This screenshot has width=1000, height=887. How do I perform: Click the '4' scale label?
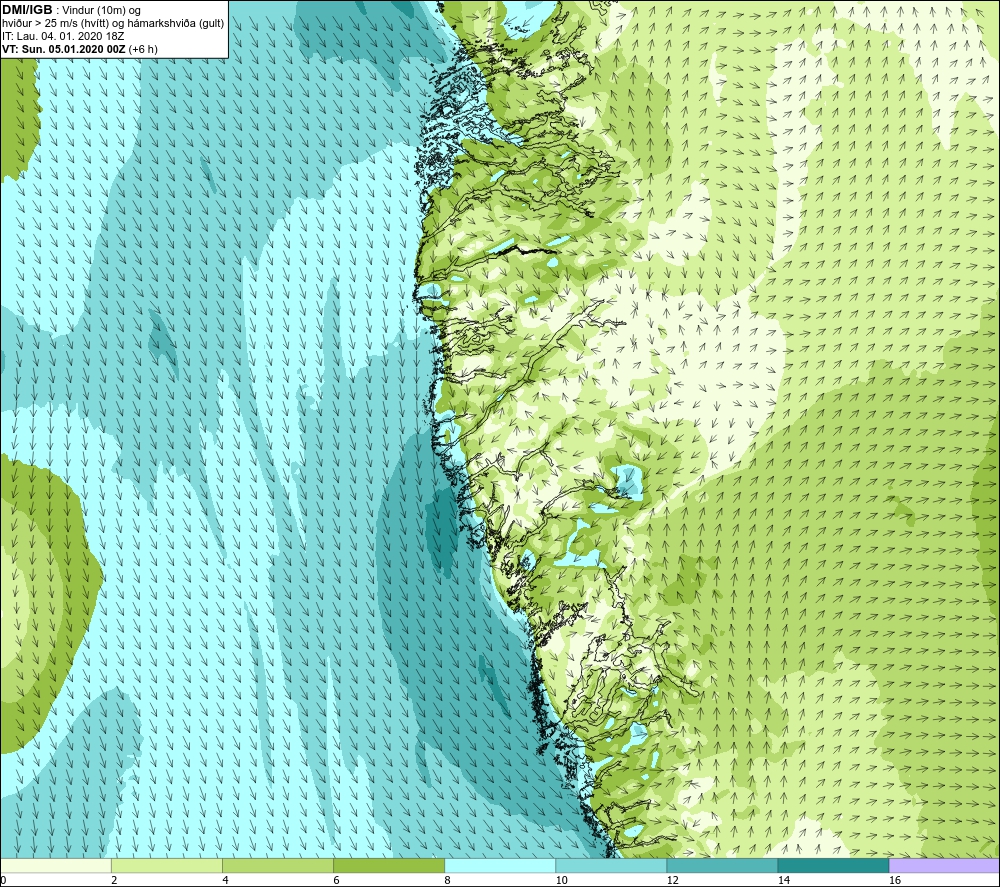225,880
